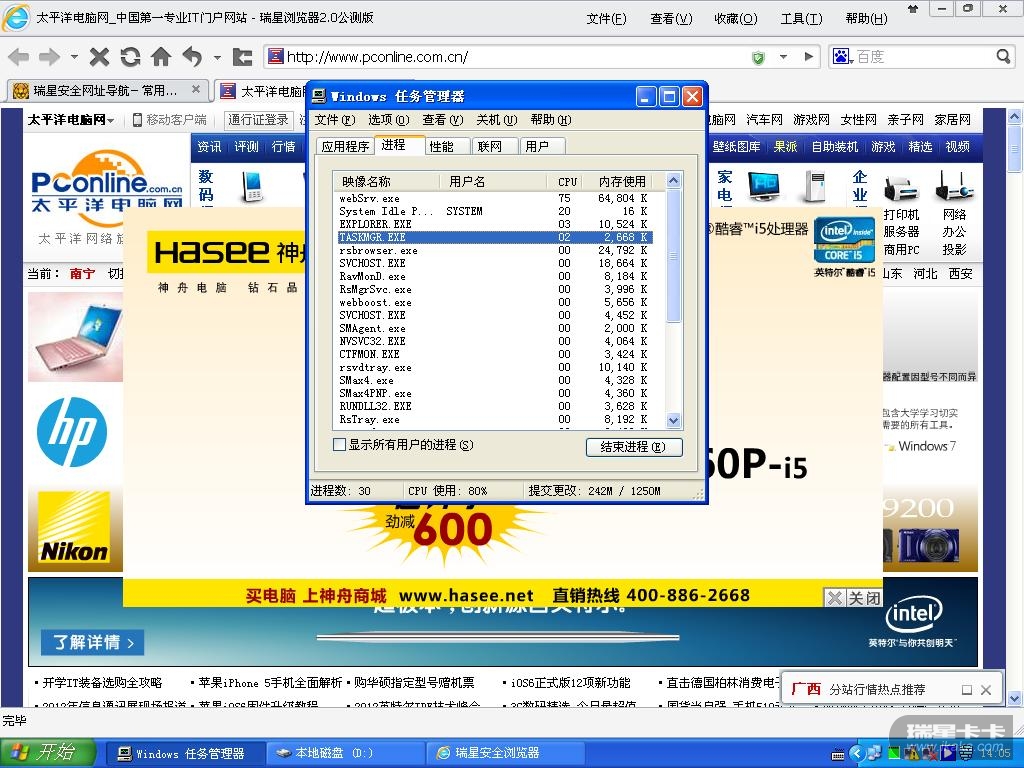Go to the home page icon

[161, 57]
